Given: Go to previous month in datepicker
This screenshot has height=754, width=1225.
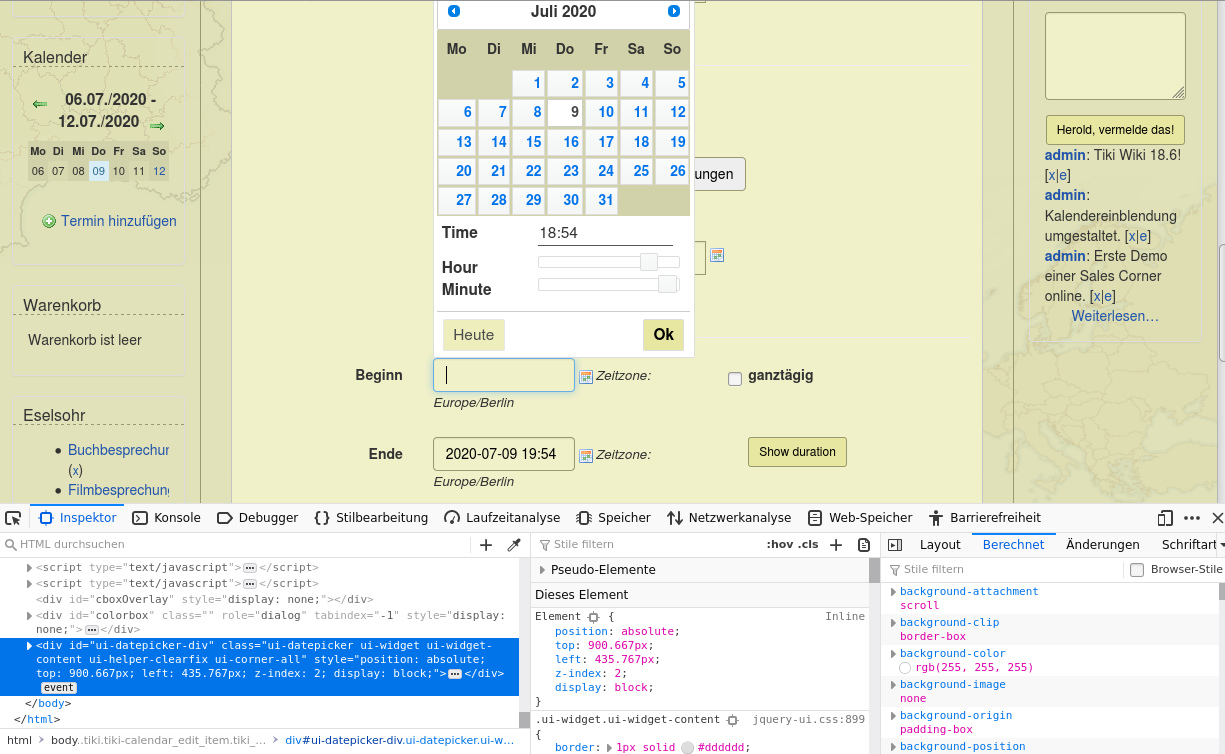Looking at the screenshot, I should tap(454, 11).
